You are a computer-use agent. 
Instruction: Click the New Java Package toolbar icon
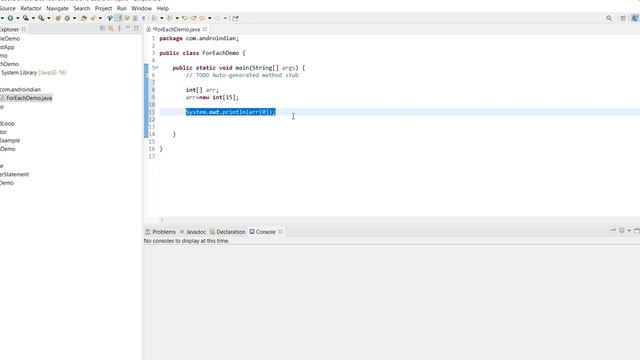click(x=58, y=18)
